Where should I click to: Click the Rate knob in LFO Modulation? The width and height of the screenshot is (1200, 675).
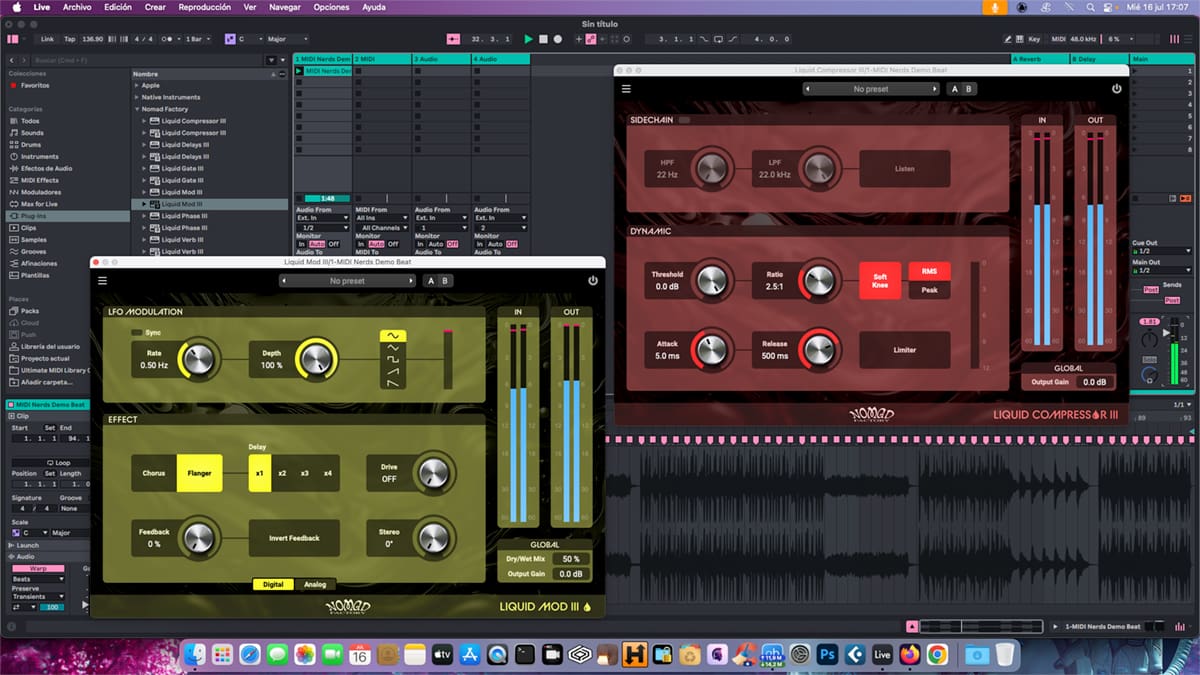pyautogui.click(x=199, y=358)
